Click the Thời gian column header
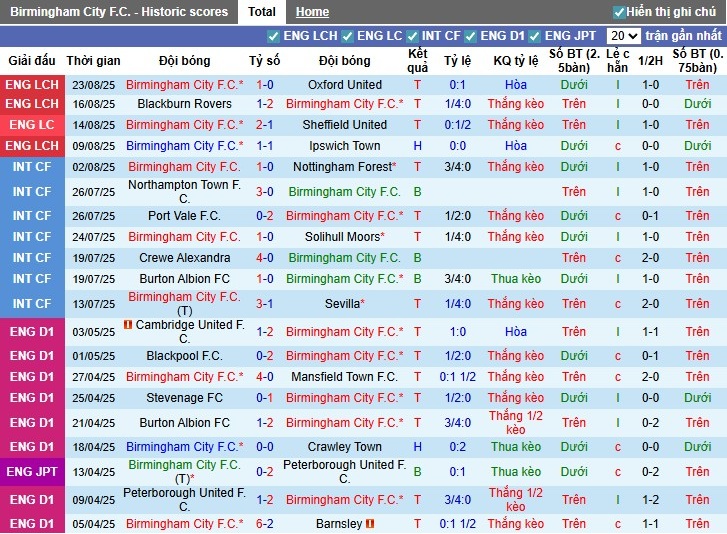Viewport: 727px width, 534px height. coord(94,61)
